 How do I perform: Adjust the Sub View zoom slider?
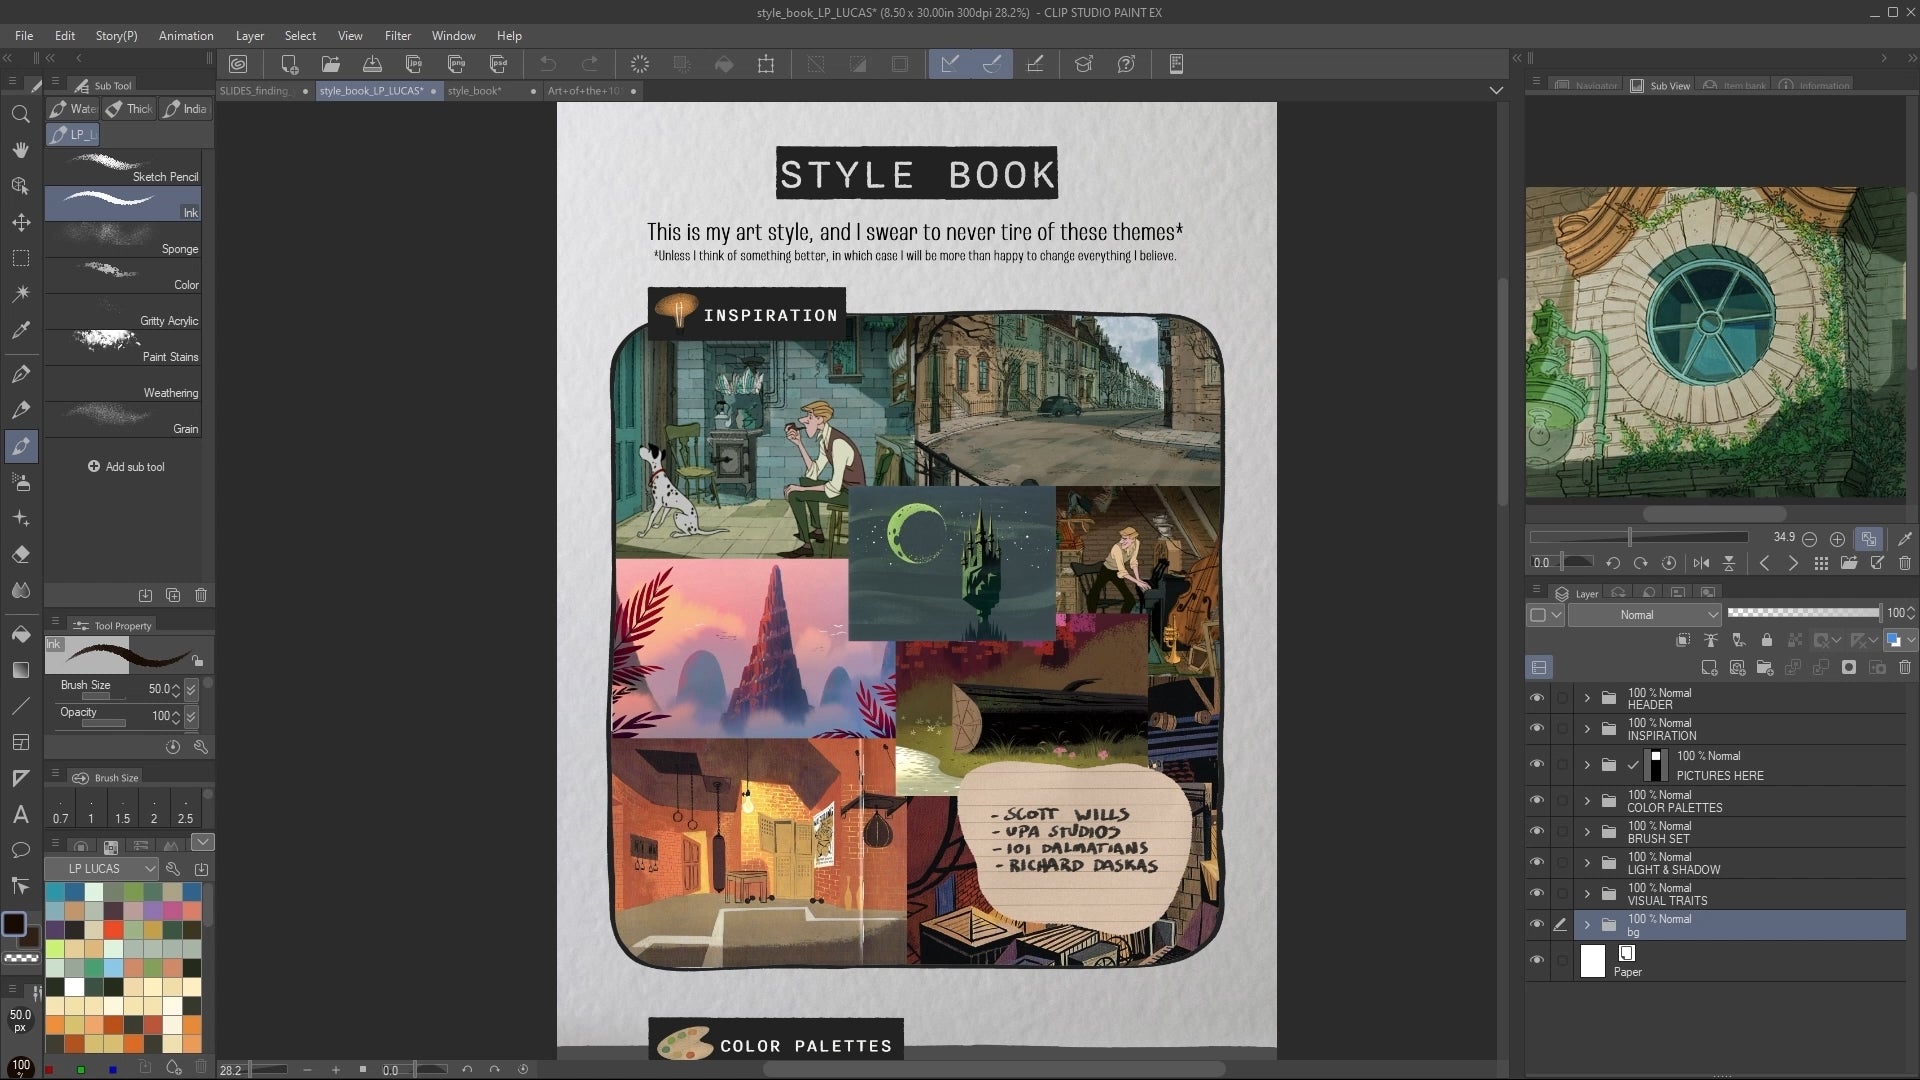tap(1638, 538)
